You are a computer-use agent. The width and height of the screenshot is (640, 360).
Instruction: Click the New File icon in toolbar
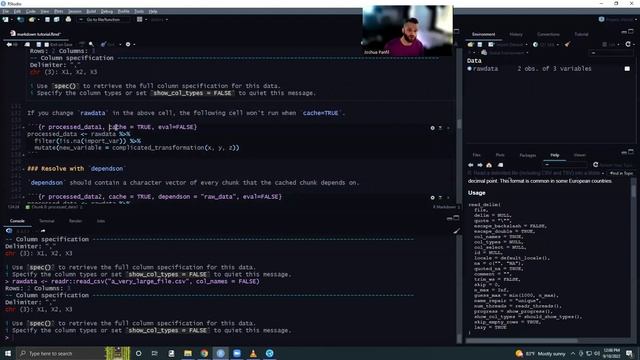coord(5,20)
